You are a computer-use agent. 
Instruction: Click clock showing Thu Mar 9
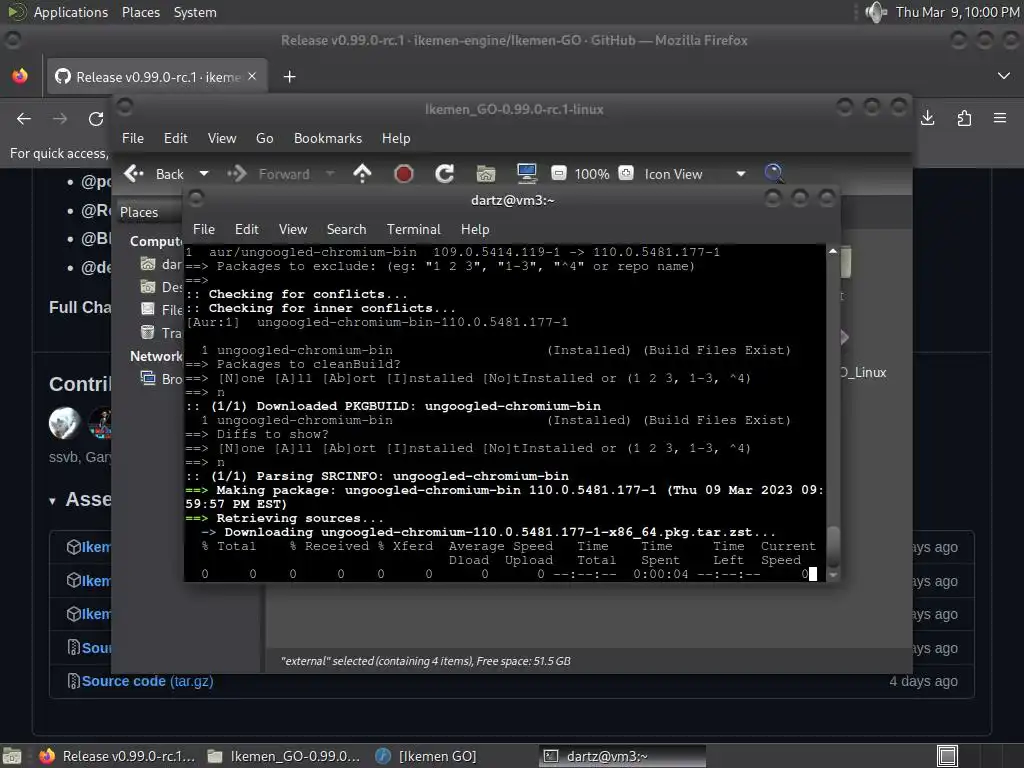[957, 12]
